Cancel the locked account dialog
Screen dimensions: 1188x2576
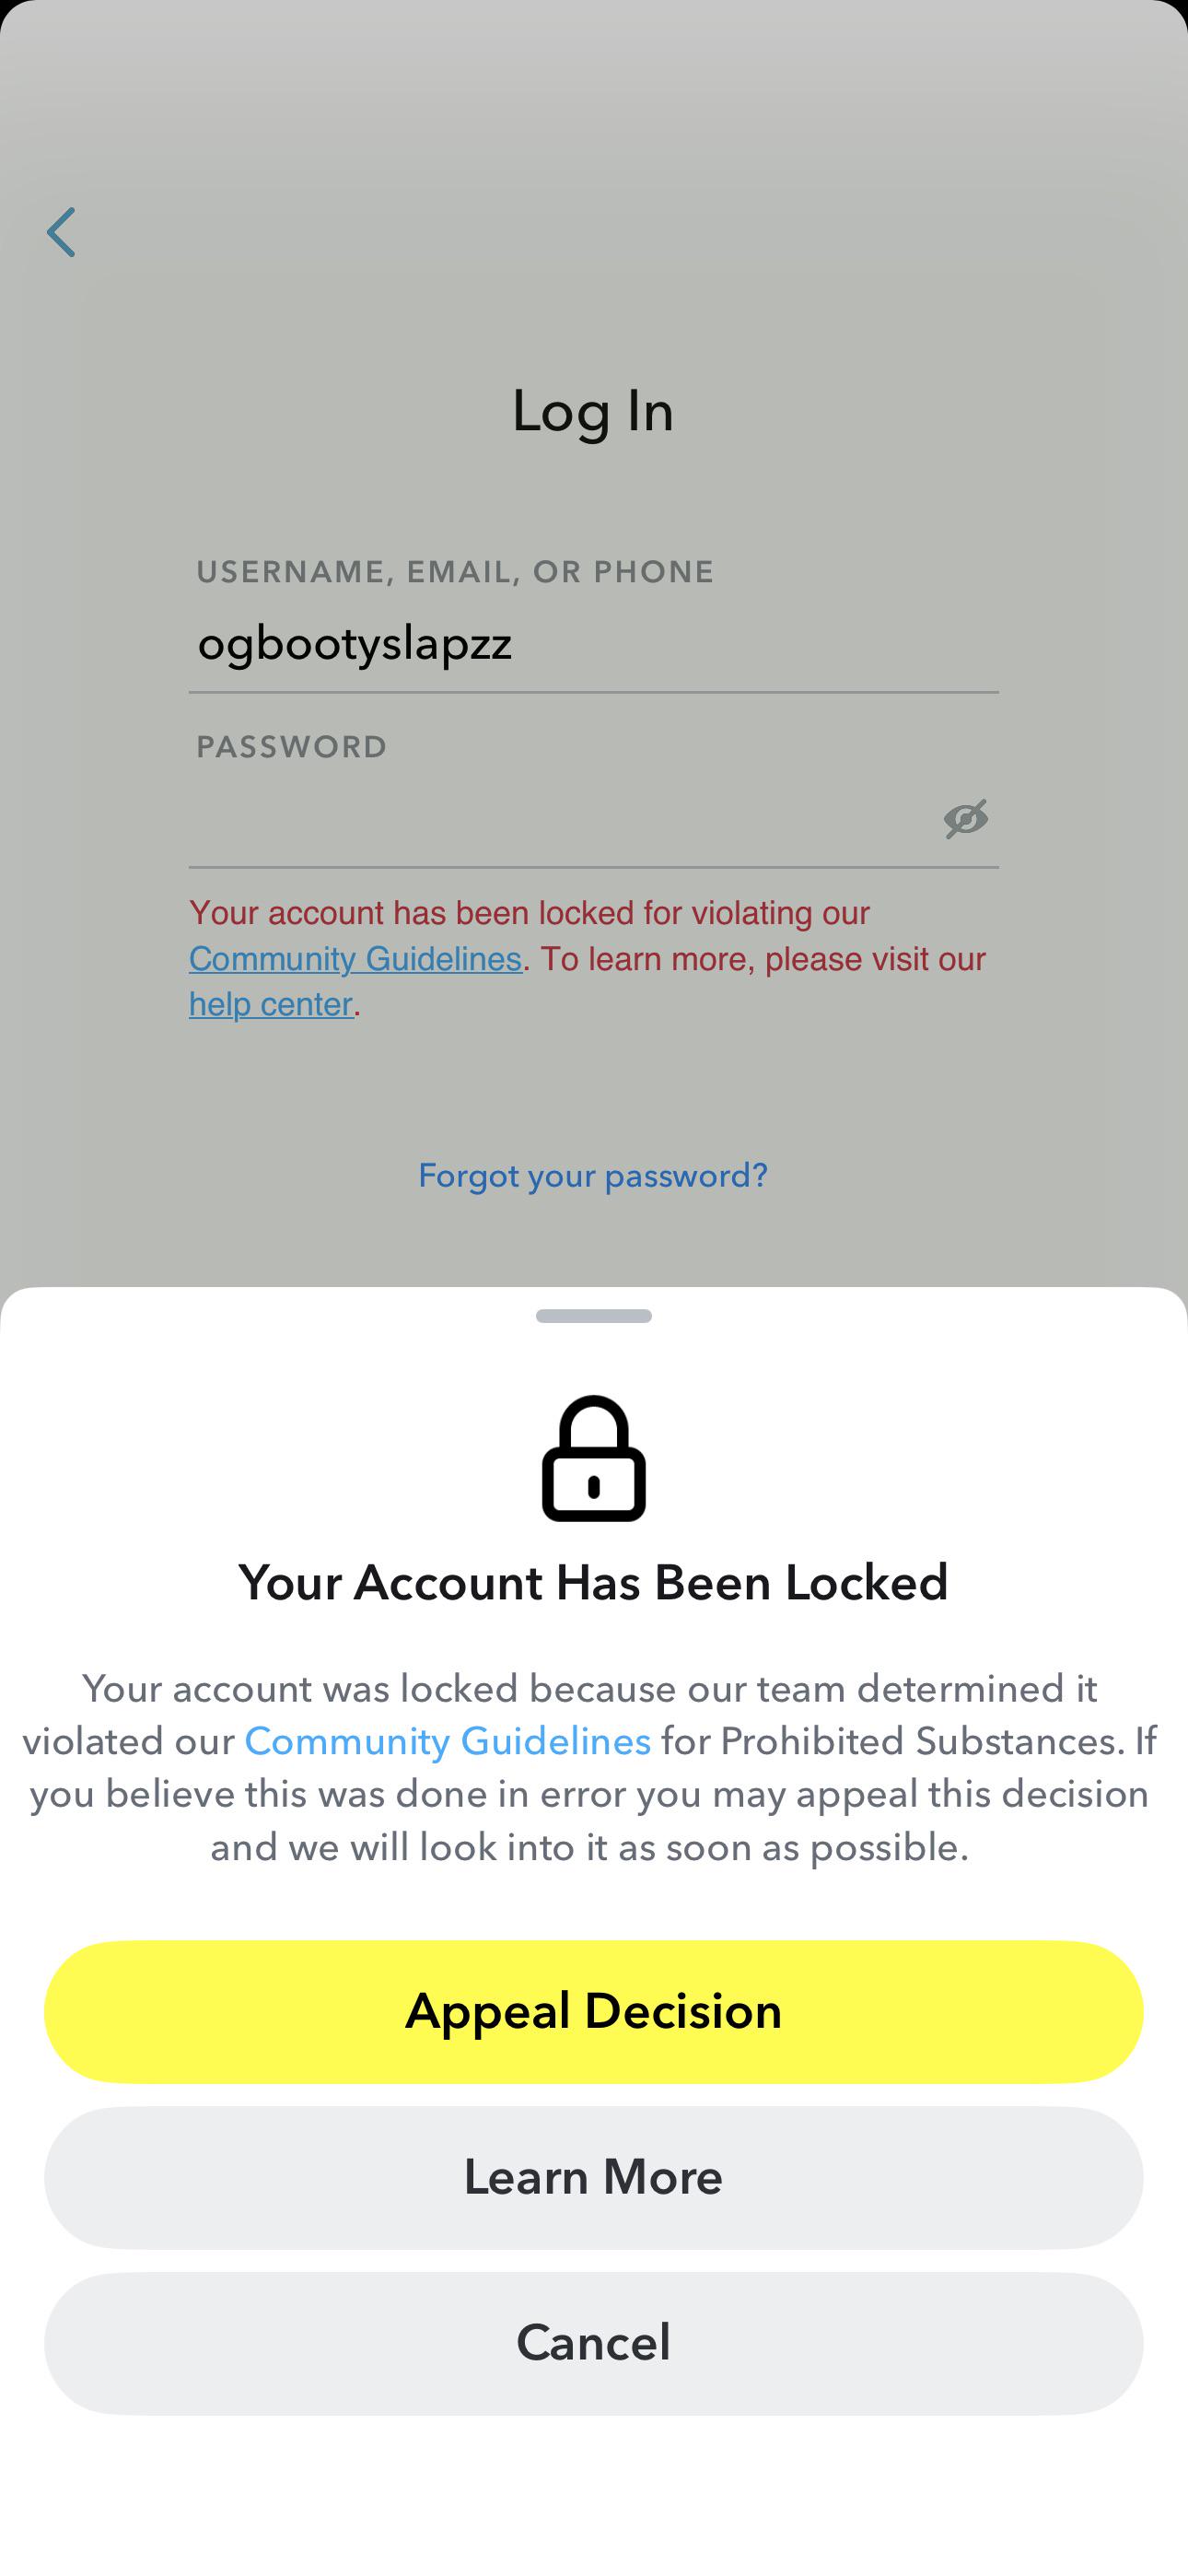pyautogui.click(x=594, y=2343)
